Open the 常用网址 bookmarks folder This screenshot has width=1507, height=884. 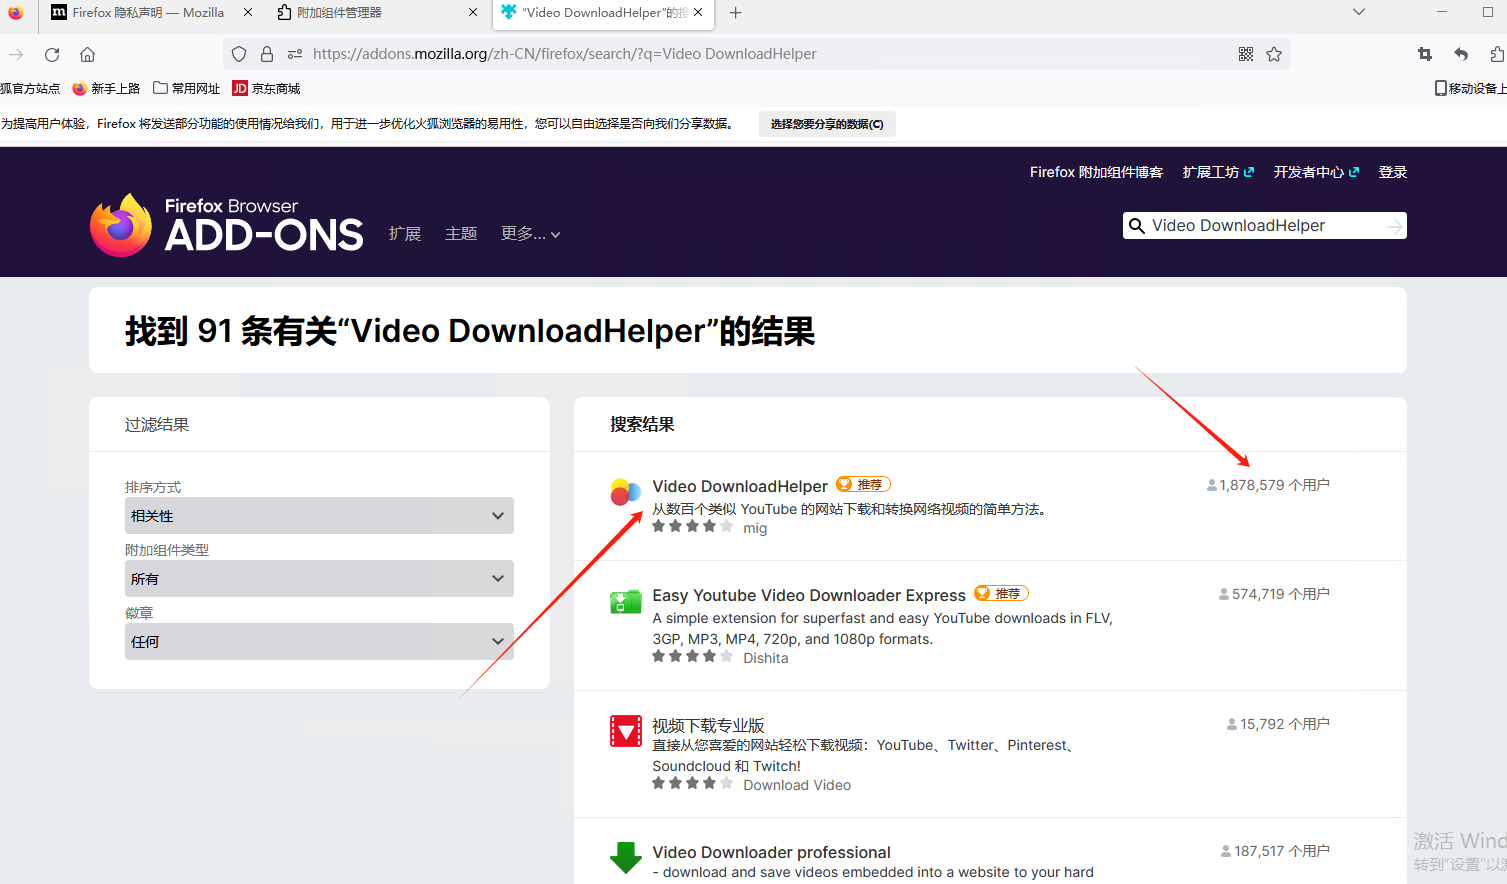(x=186, y=88)
